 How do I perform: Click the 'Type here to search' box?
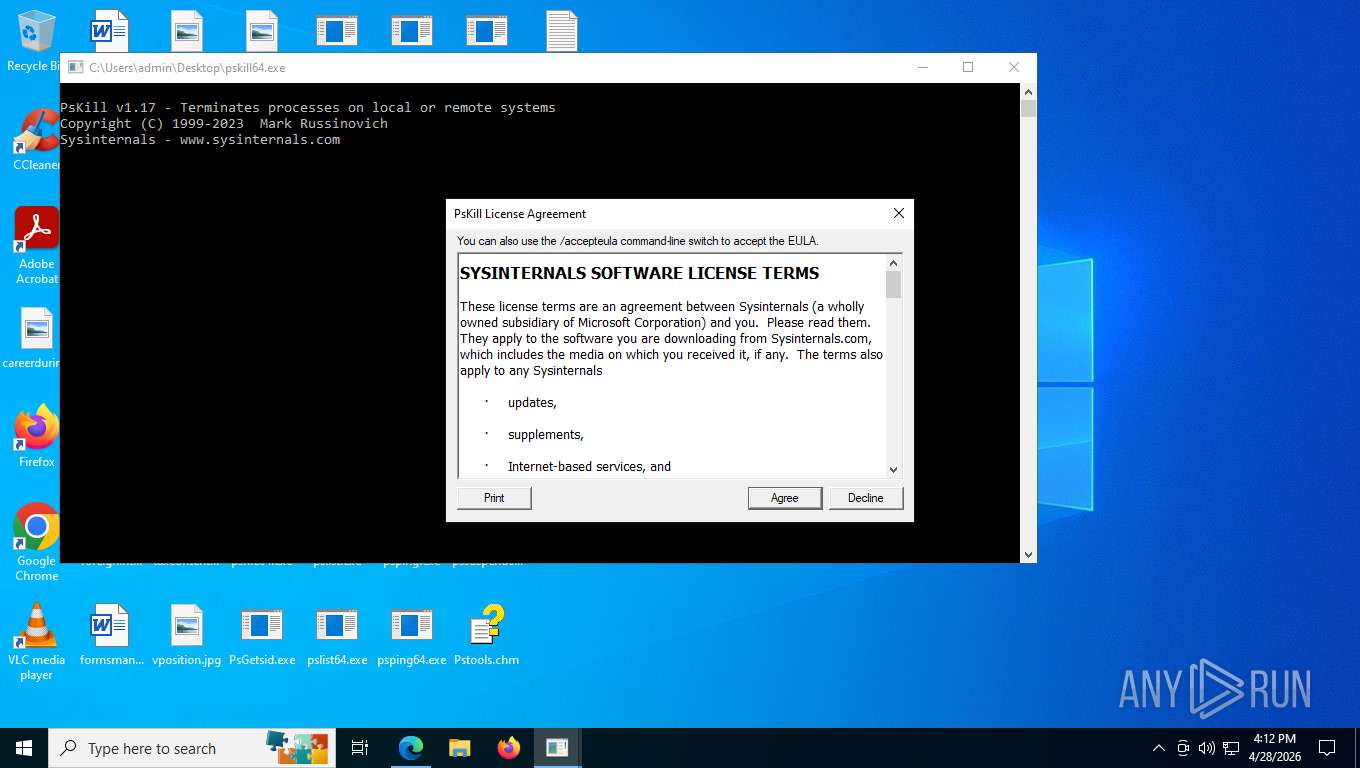tap(190, 748)
